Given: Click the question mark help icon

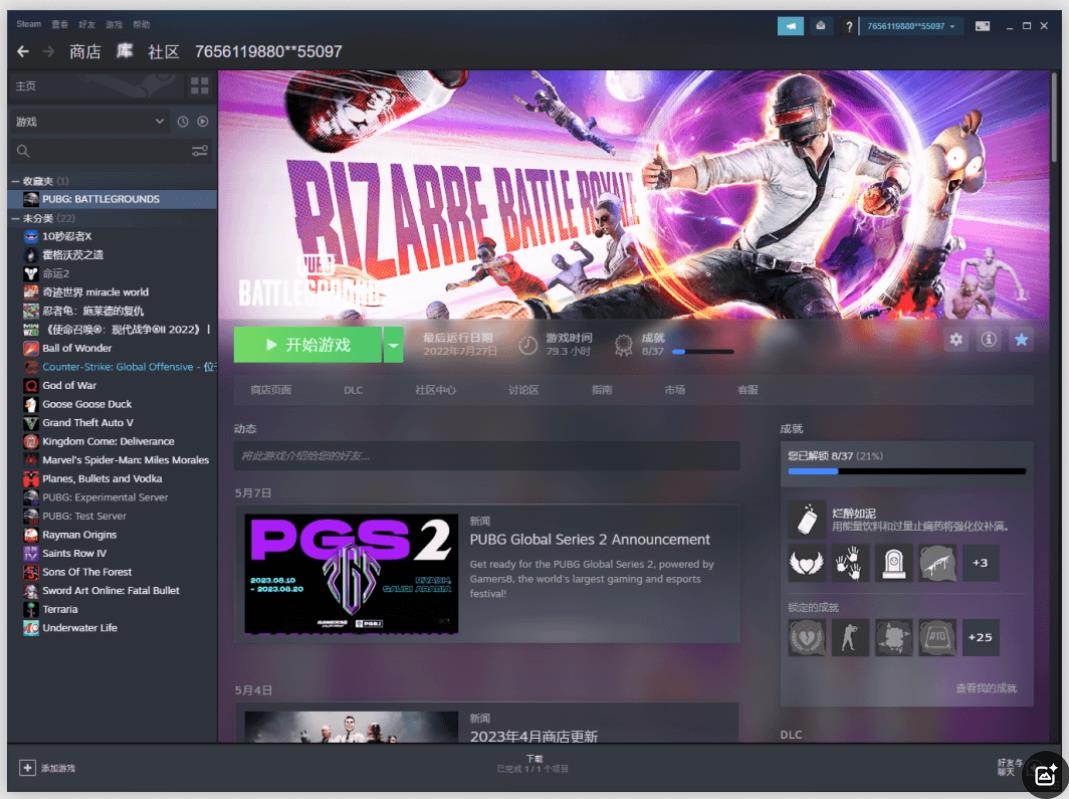Looking at the screenshot, I should coord(849,27).
